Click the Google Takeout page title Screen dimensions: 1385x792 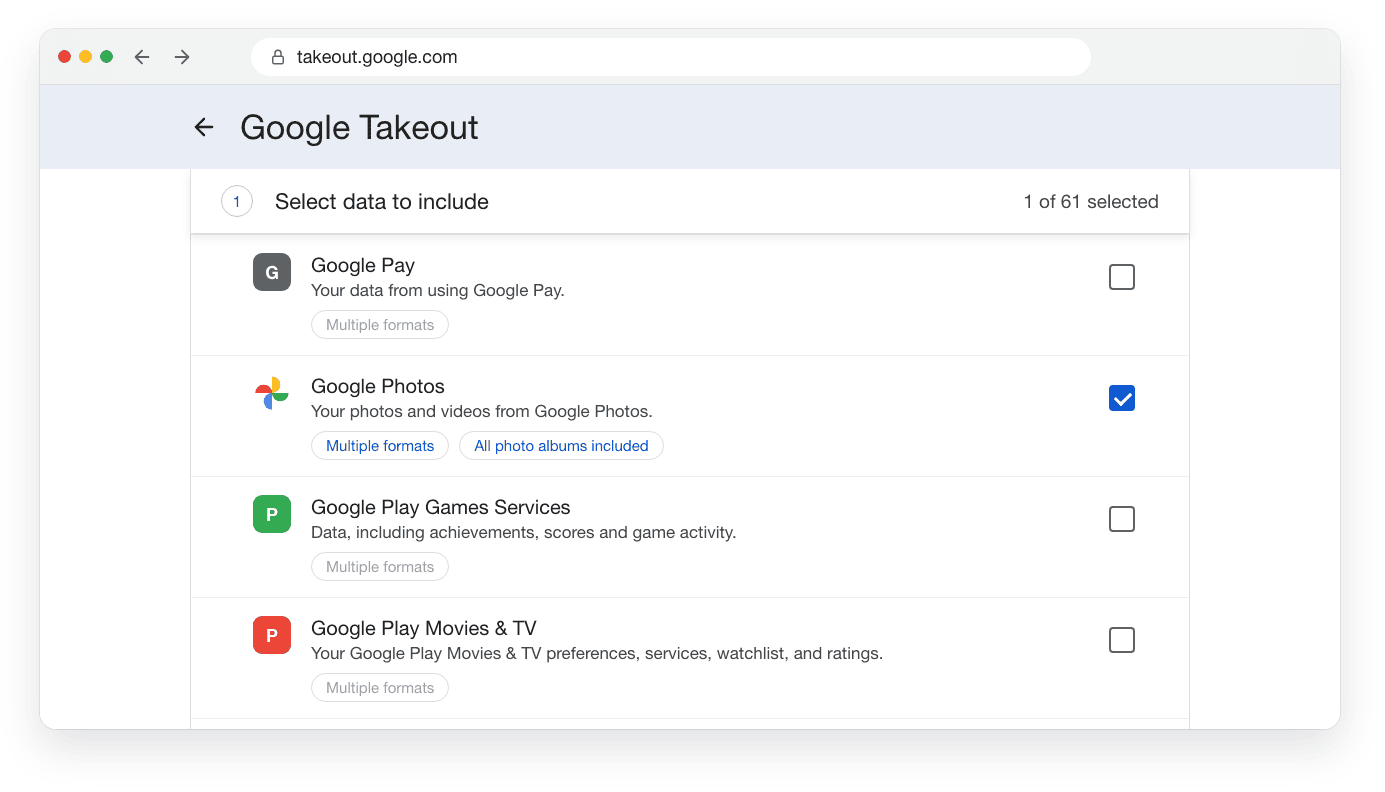(x=359, y=127)
